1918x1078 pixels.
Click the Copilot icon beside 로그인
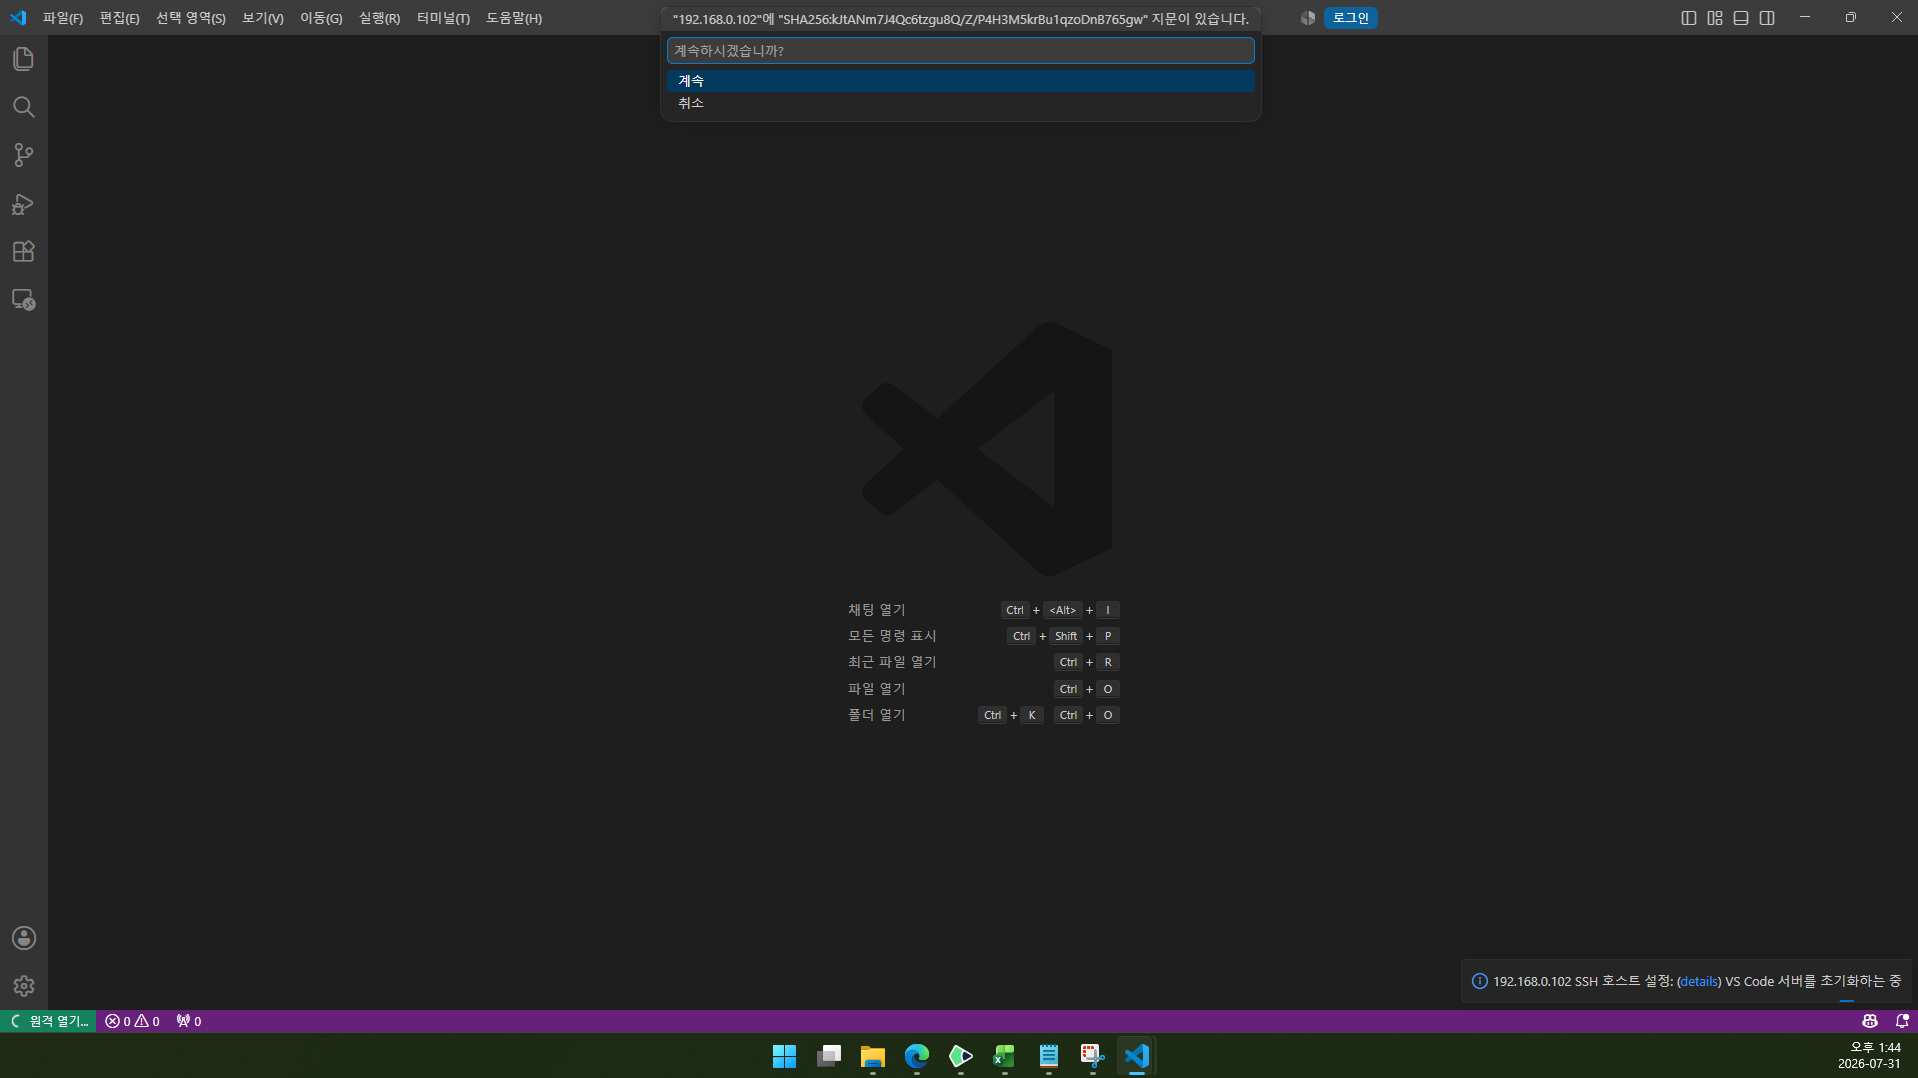pos(1307,18)
